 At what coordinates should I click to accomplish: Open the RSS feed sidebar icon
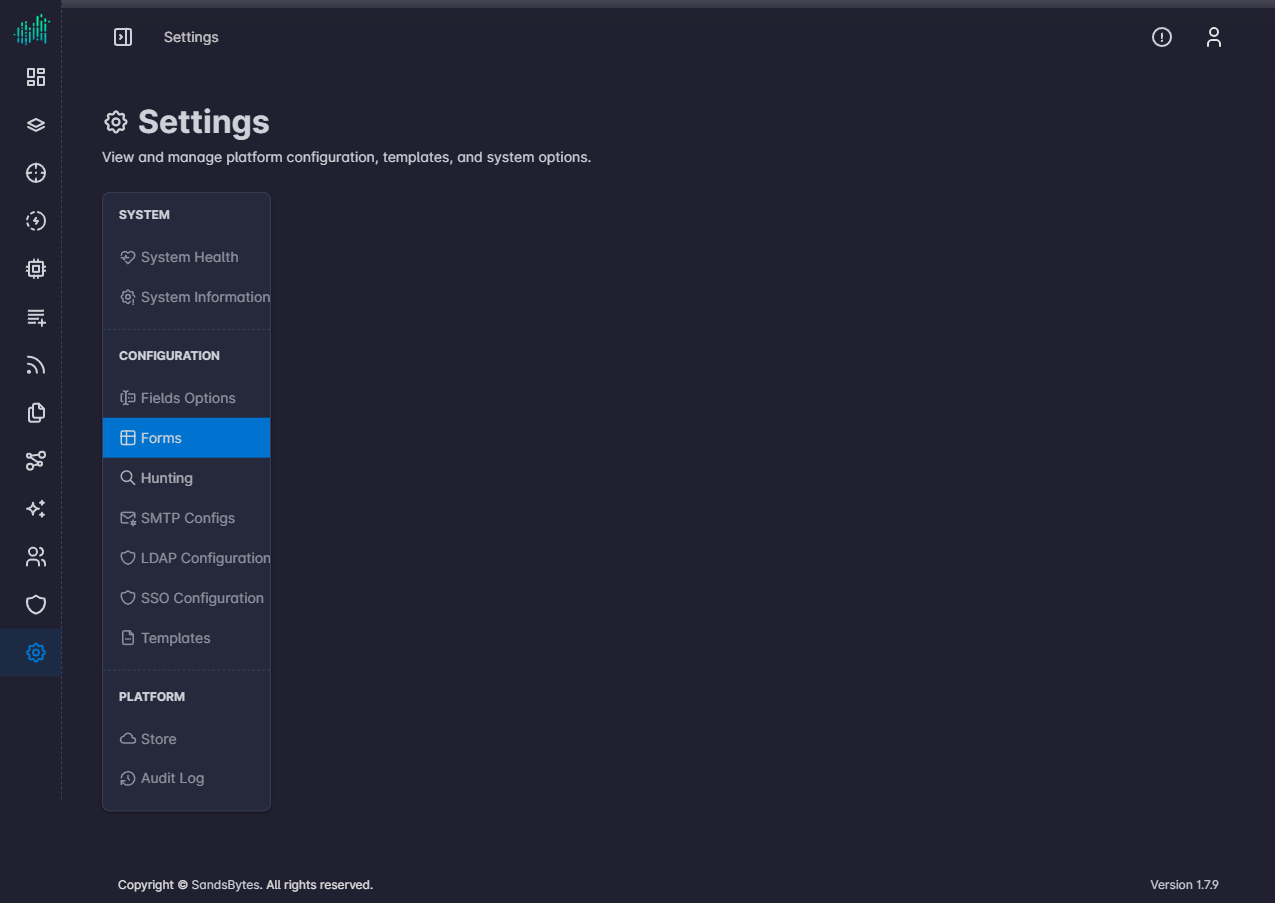36,365
